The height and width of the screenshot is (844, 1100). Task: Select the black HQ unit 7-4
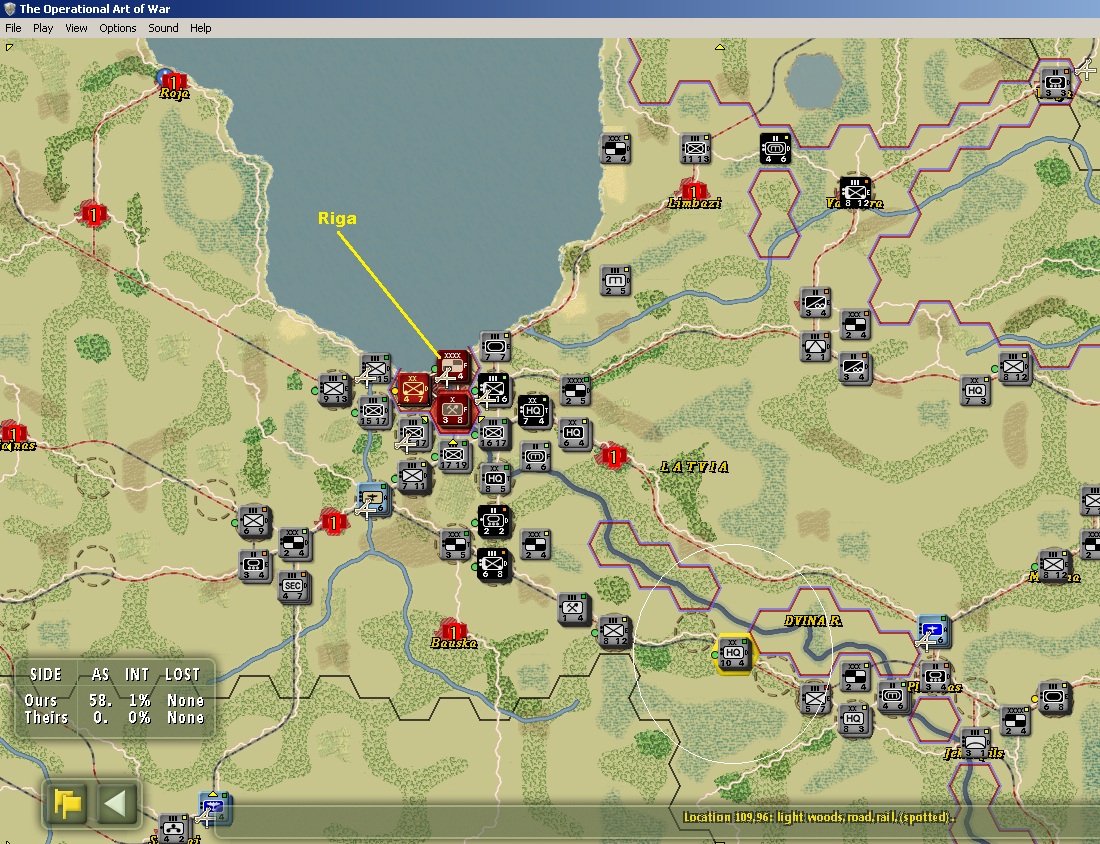(x=533, y=411)
